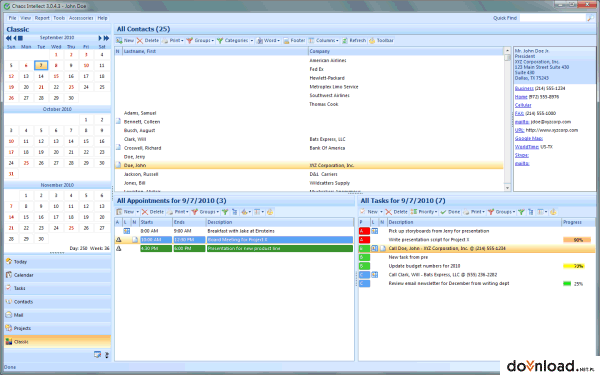
Task: Jump forward one year in calendar
Action: [106, 38]
